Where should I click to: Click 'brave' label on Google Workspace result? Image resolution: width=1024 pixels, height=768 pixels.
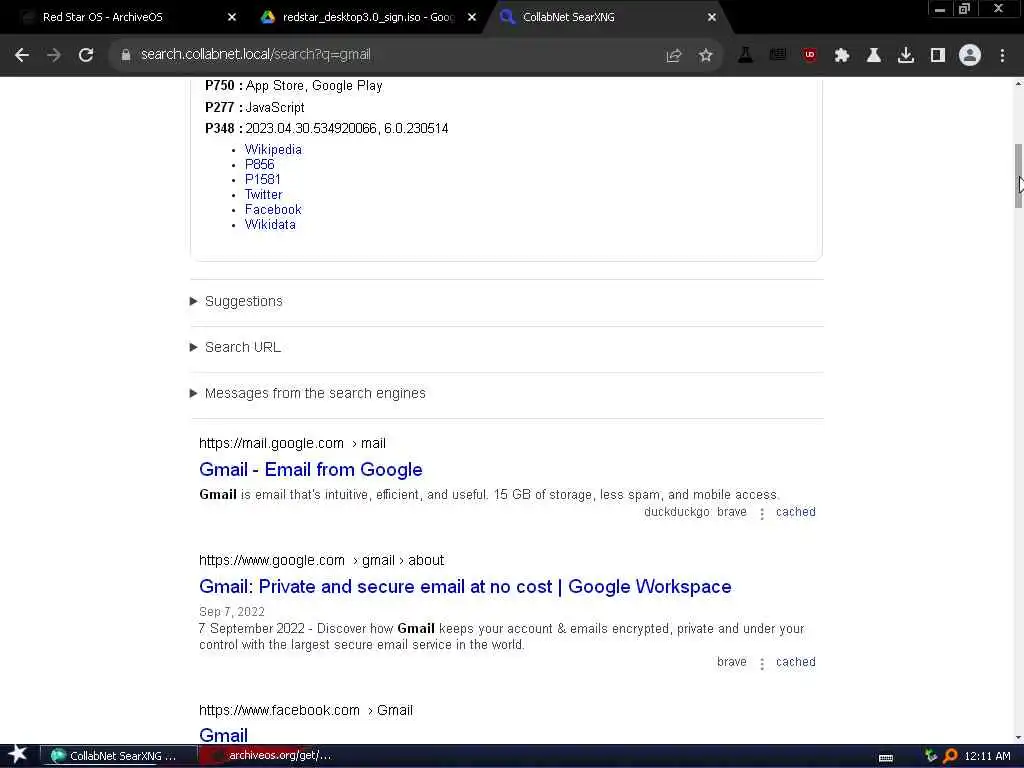point(731,662)
